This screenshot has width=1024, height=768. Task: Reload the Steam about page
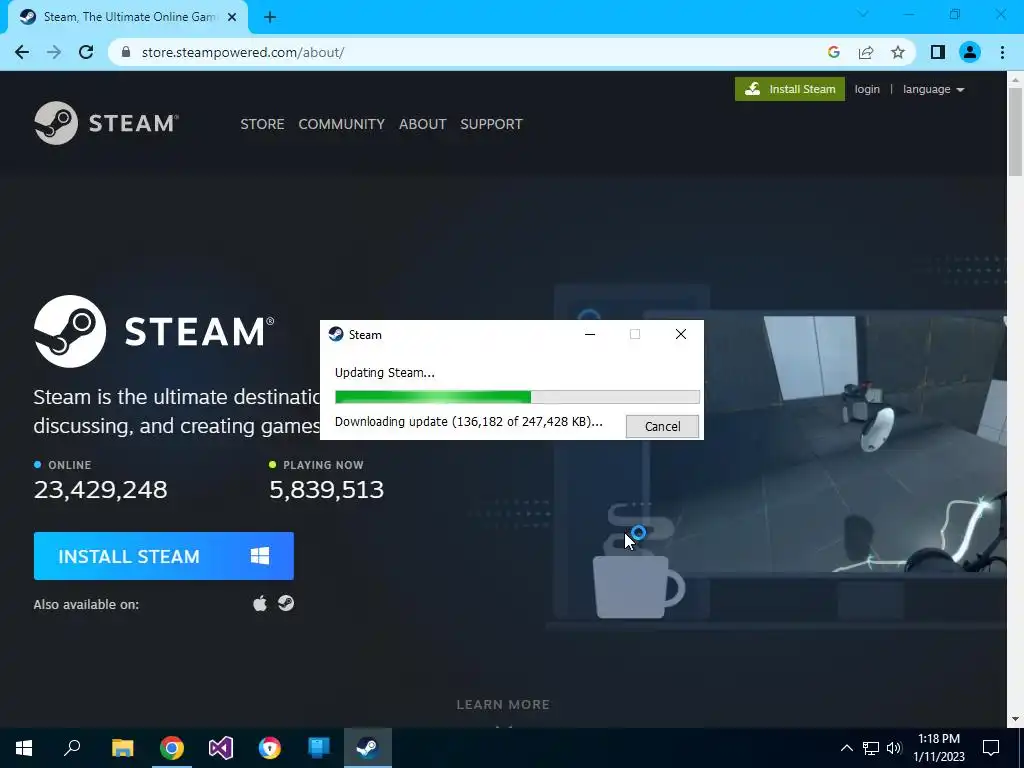point(86,52)
